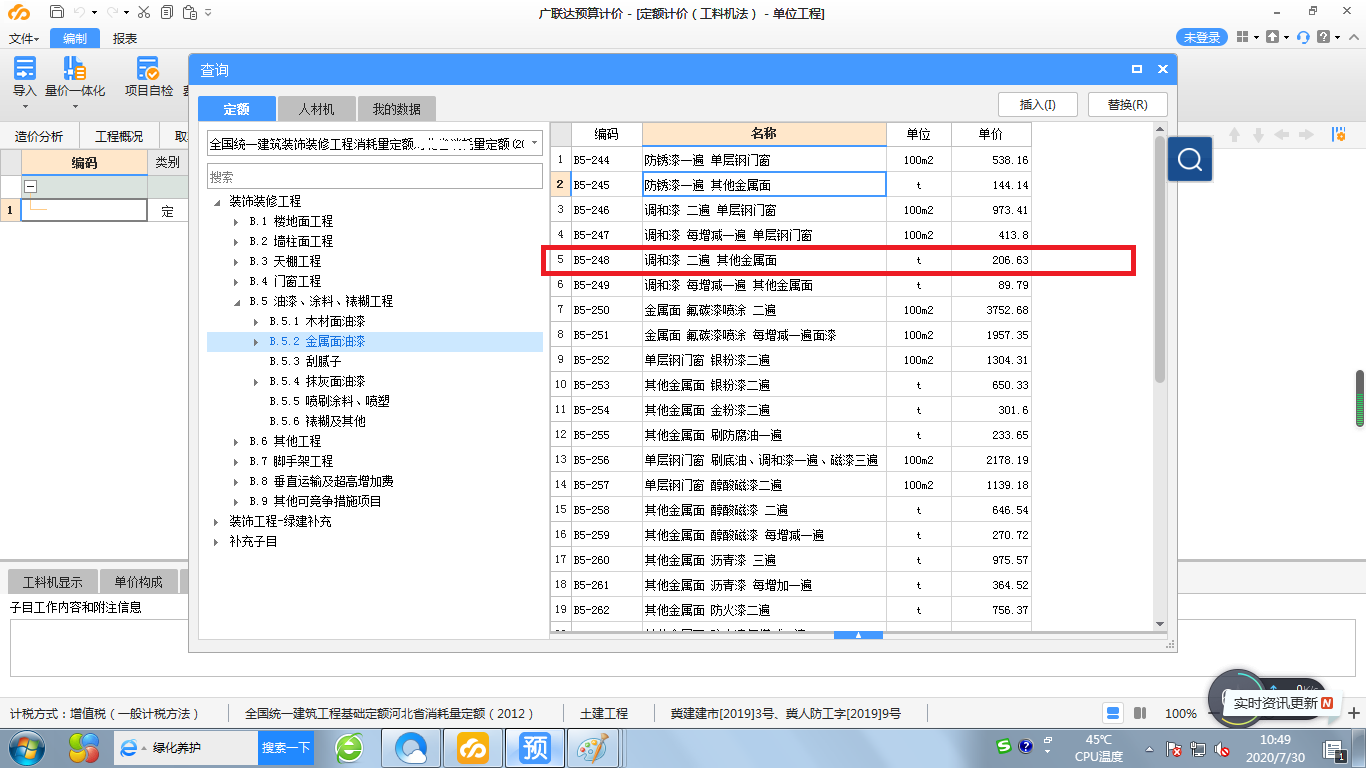Click the redo arrow icon
This screenshot has height=768, width=1366.
tap(113, 12)
